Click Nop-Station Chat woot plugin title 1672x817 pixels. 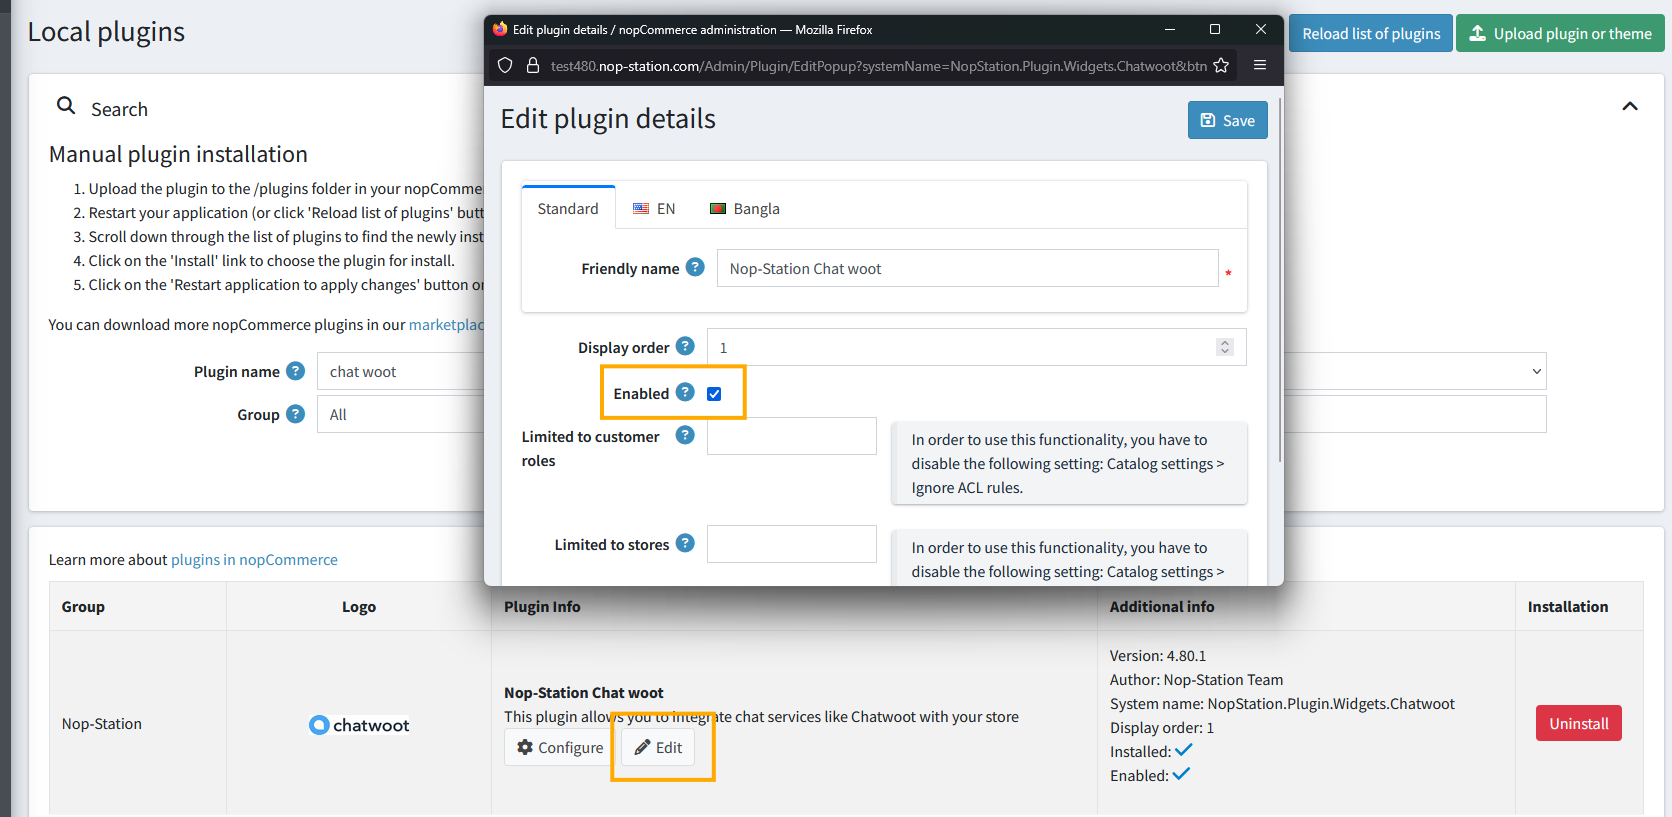584,693
